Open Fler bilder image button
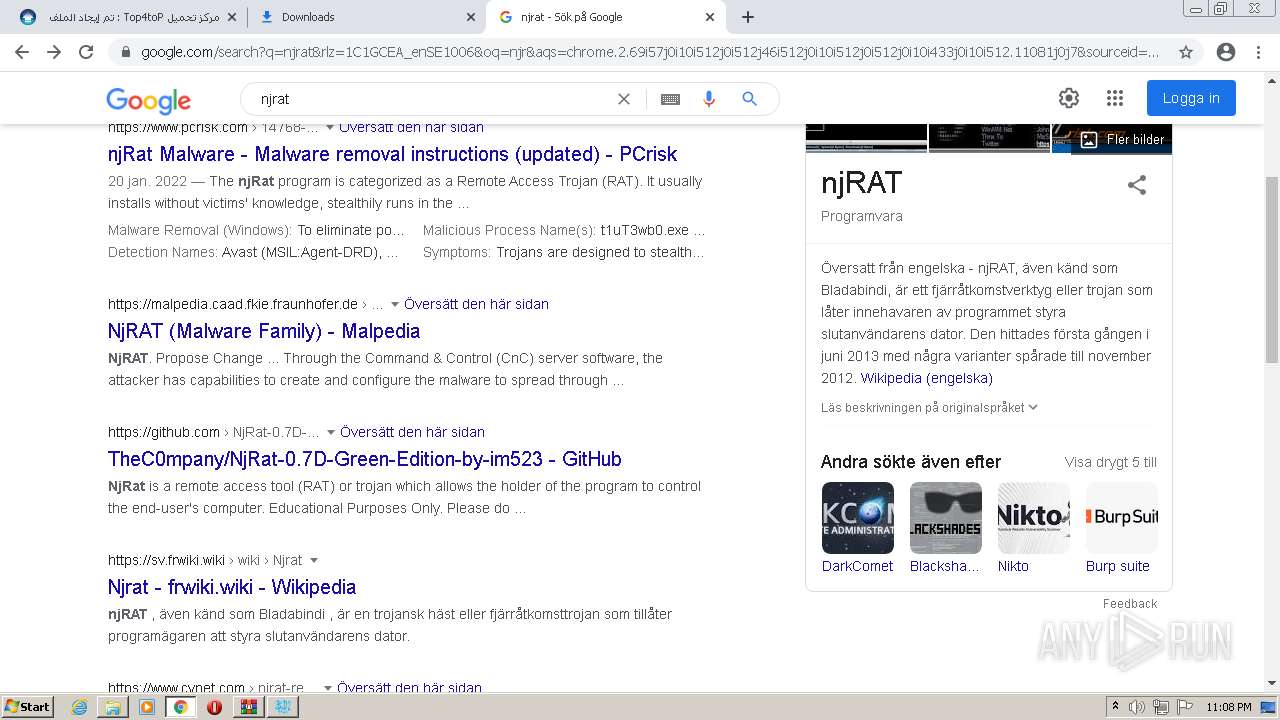Viewport: 1280px width, 720px height. point(1122,140)
